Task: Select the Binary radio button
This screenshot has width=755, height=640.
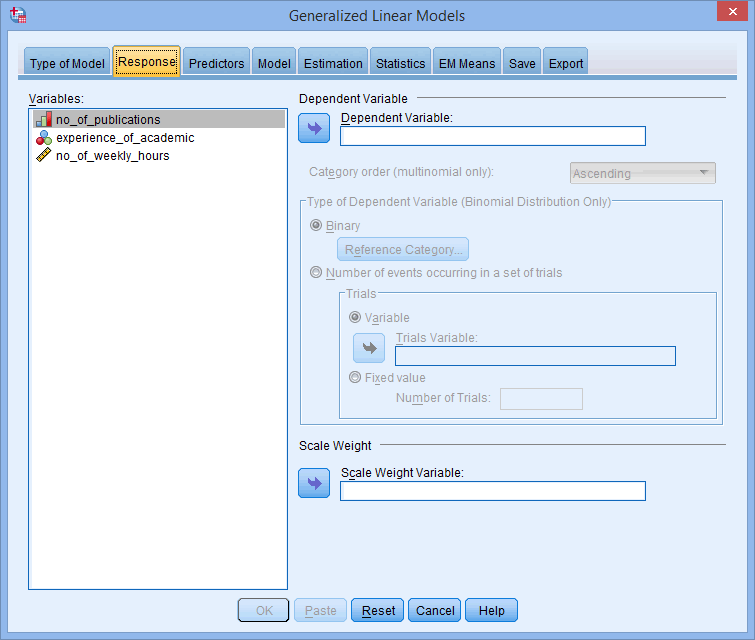Action: (316, 225)
